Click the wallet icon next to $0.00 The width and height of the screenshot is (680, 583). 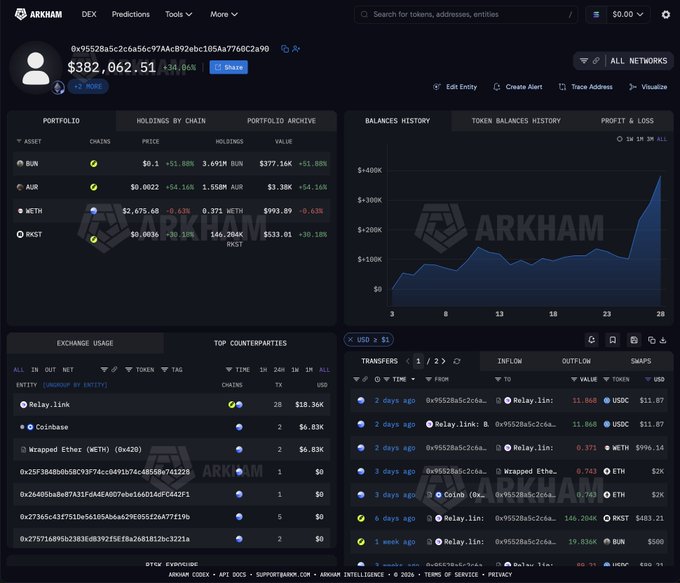pyautogui.click(x=596, y=14)
